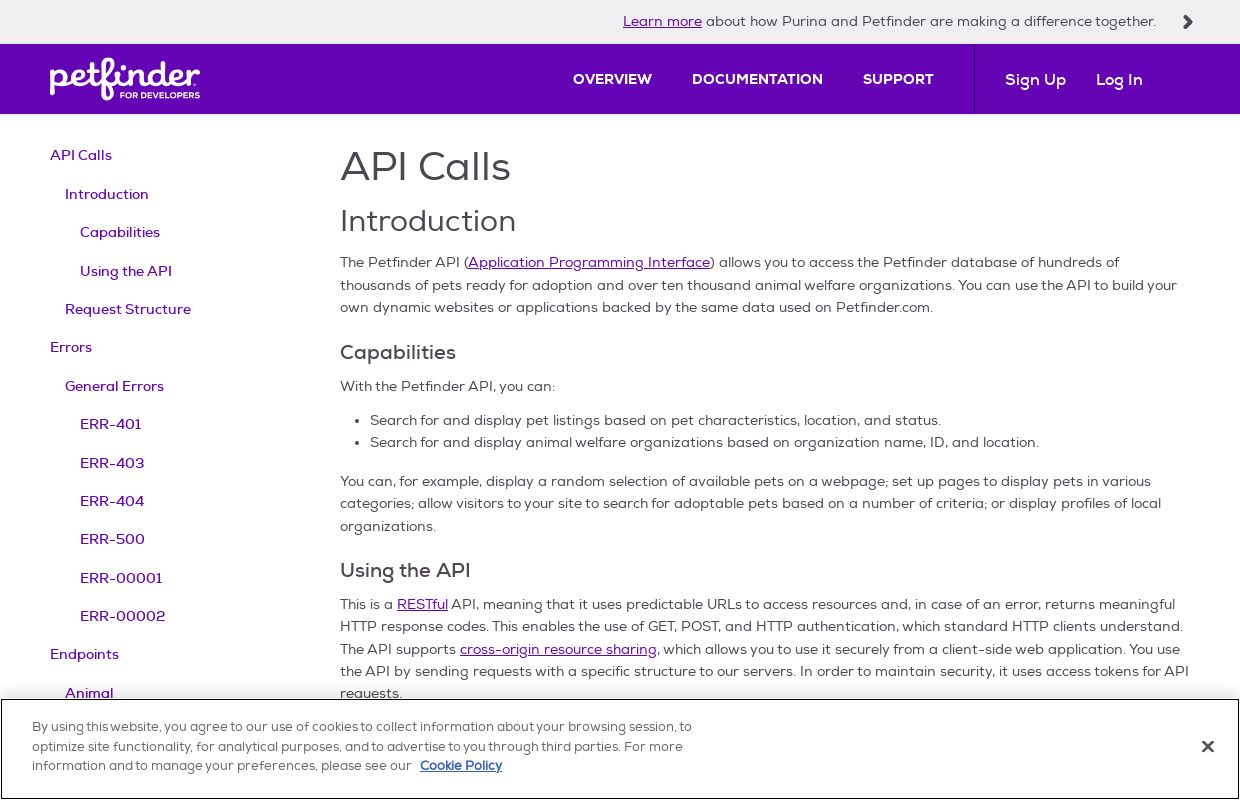
Task: Go to Introduction in the sidebar
Action: [107, 194]
